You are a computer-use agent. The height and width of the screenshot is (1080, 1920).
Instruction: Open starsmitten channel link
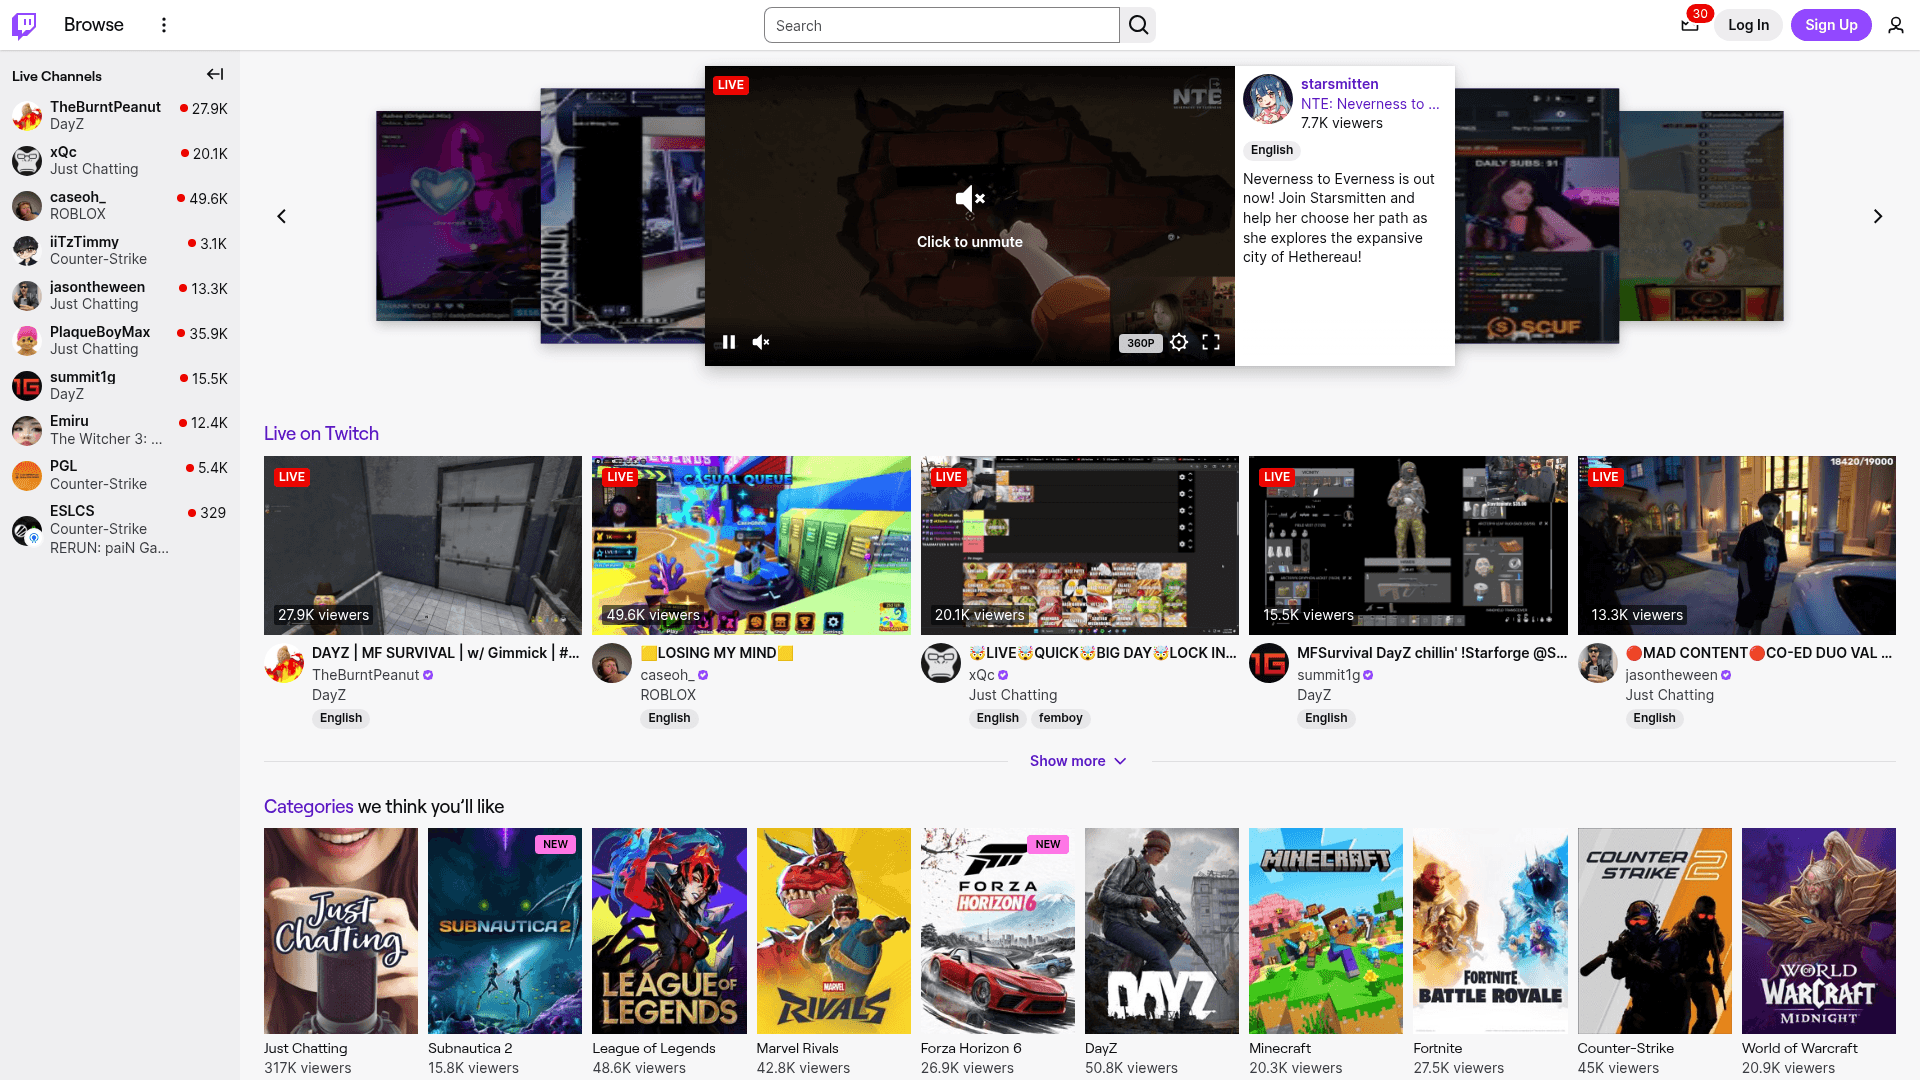tap(1339, 84)
